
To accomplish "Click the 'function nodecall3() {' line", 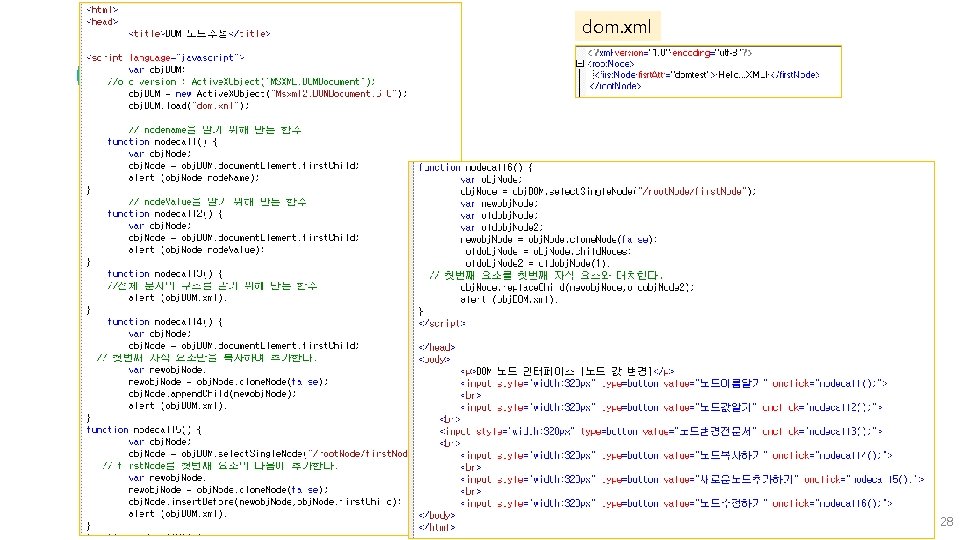I will pos(165,274).
